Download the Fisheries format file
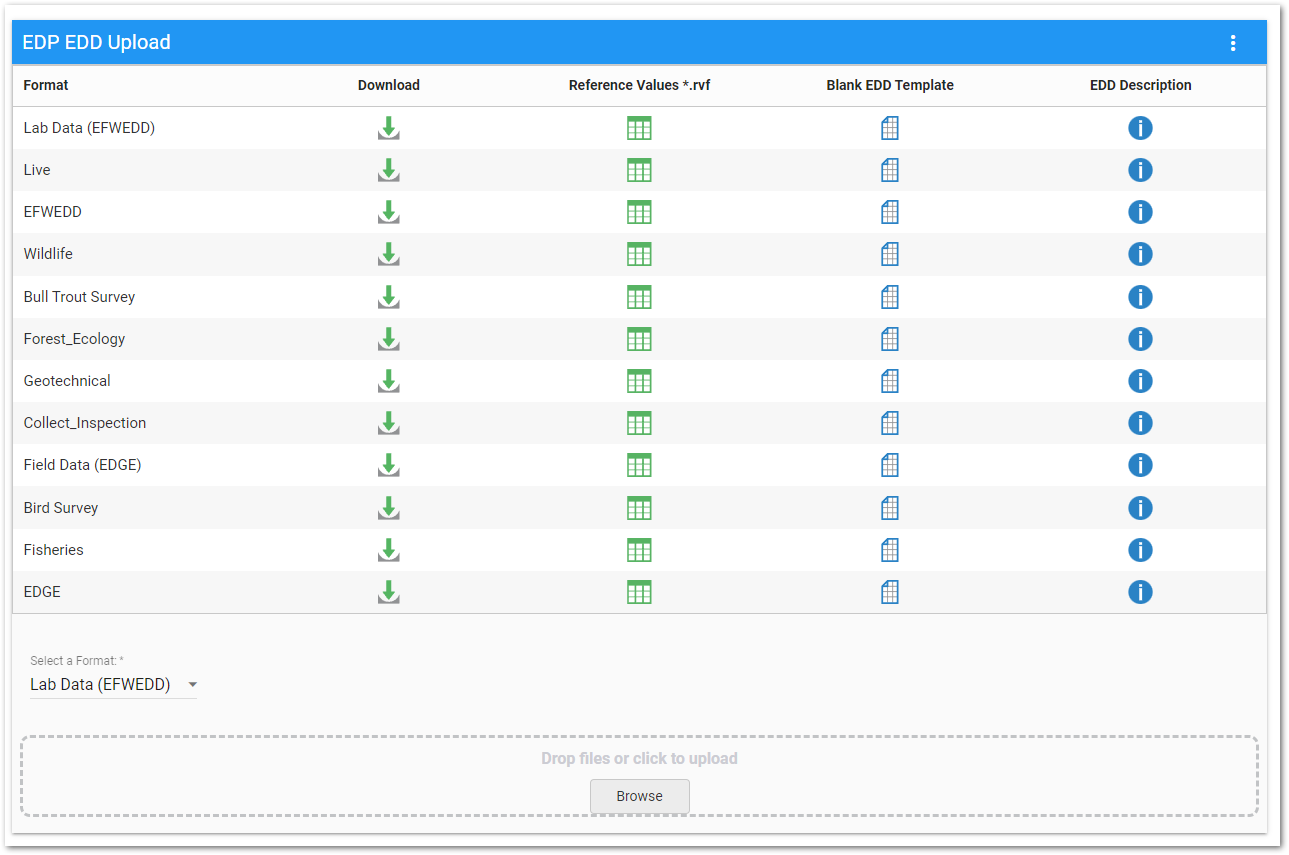The width and height of the screenshot is (1289, 855). (x=389, y=550)
